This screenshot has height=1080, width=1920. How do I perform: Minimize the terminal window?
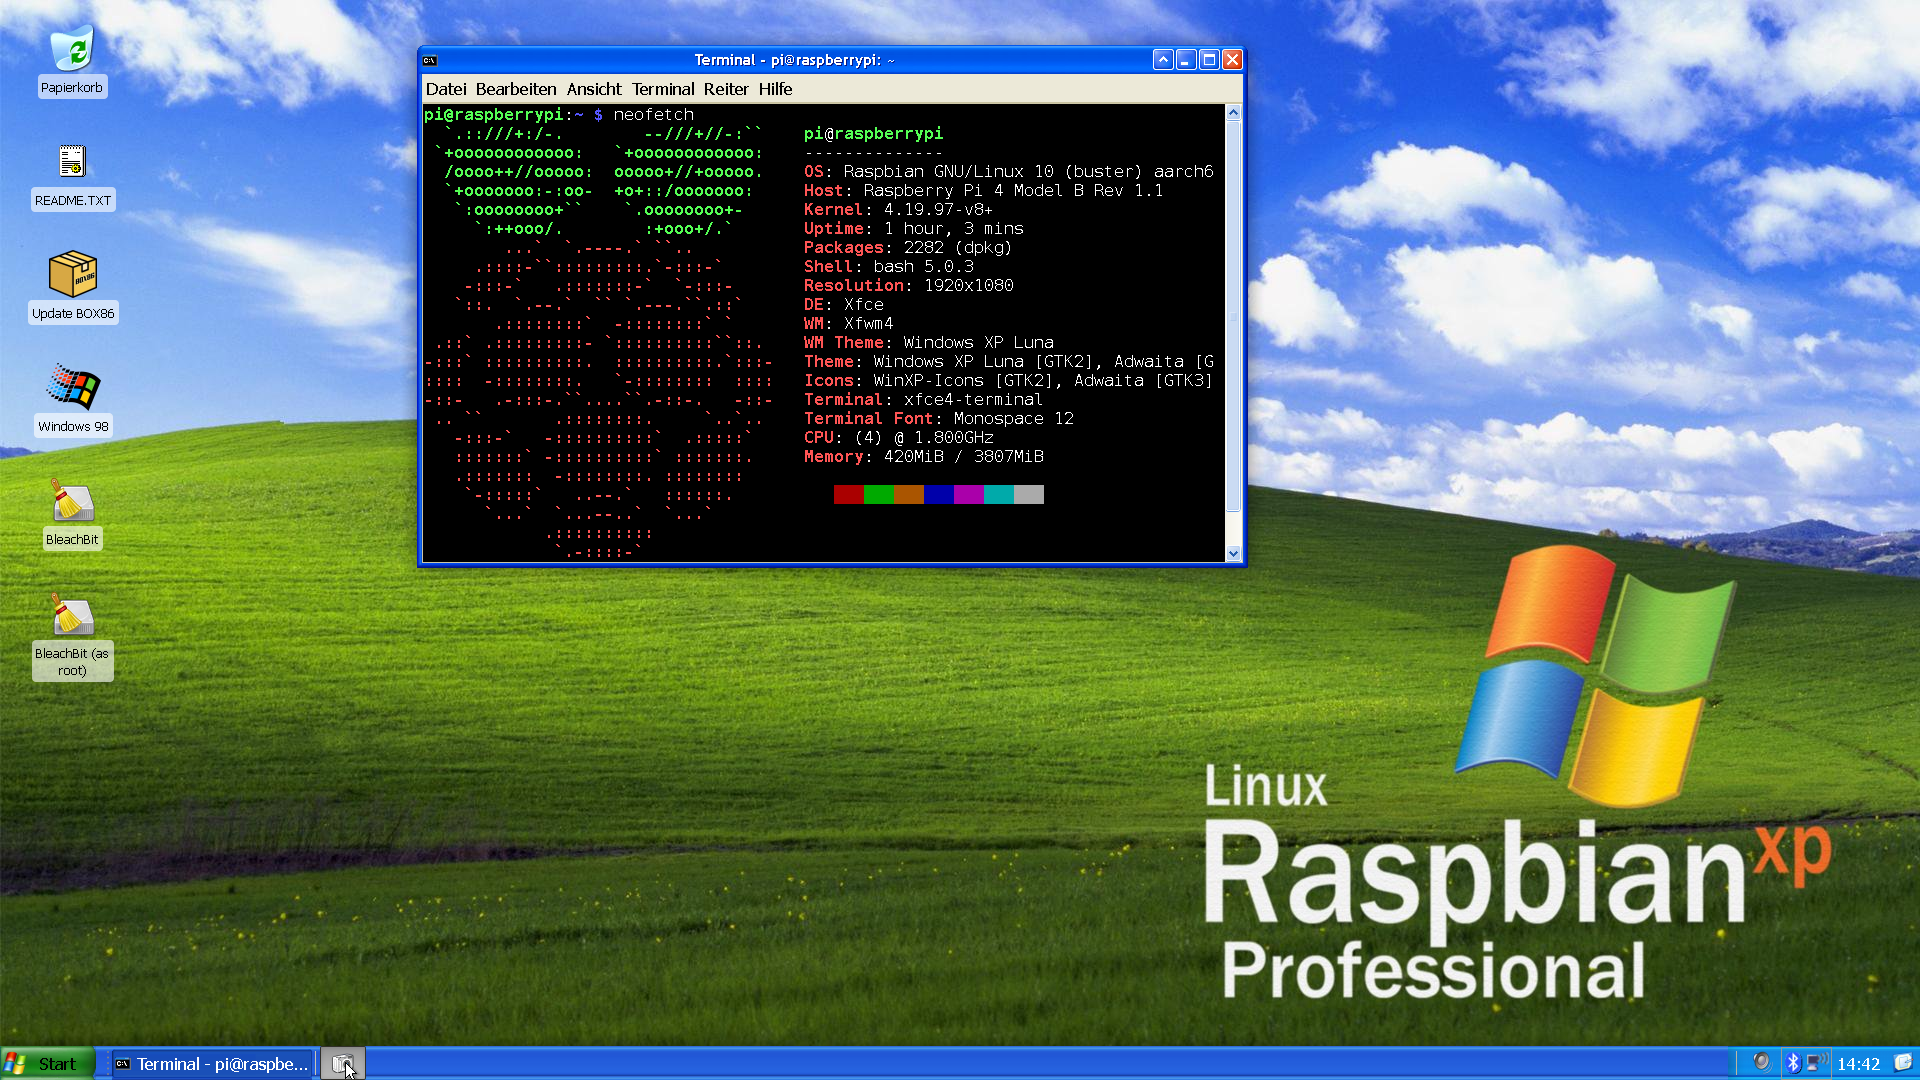[1185, 60]
